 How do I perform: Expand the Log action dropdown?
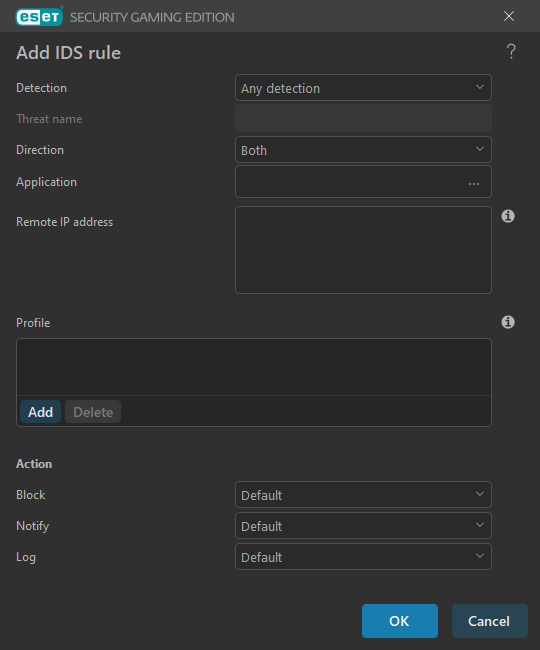tap(363, 557)
